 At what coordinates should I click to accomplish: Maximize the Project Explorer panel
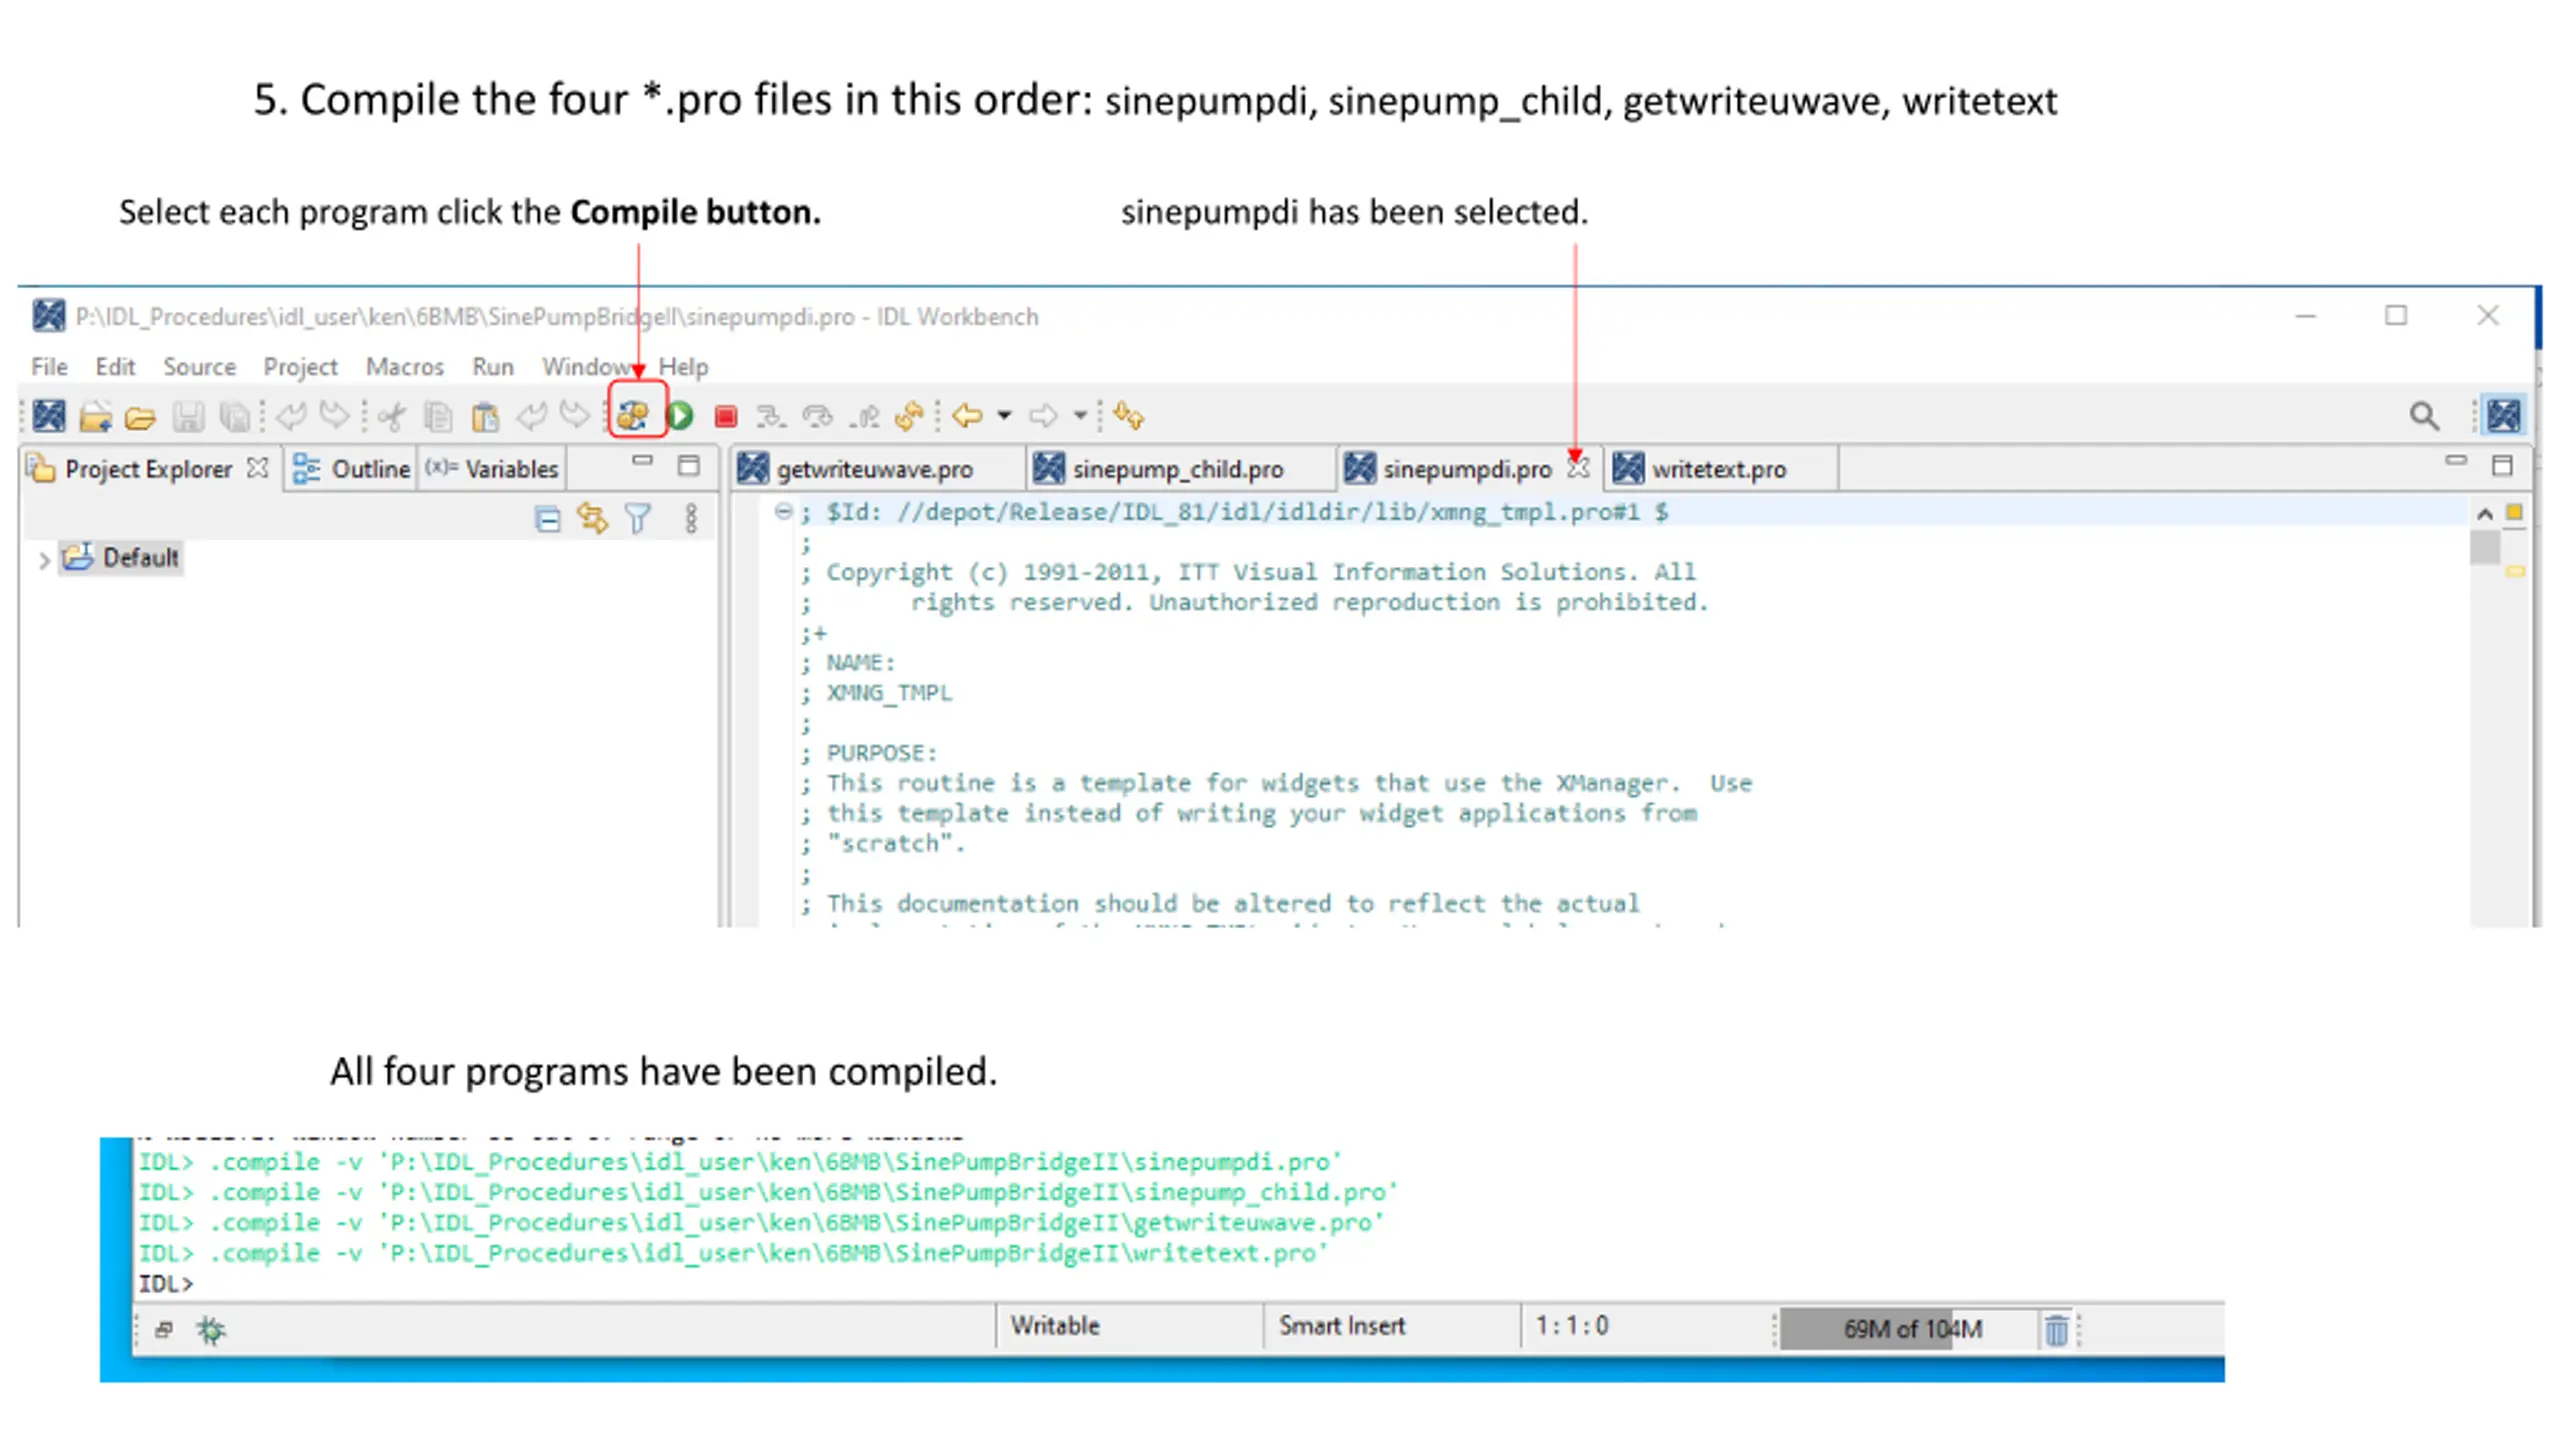(x=688, y=465)
